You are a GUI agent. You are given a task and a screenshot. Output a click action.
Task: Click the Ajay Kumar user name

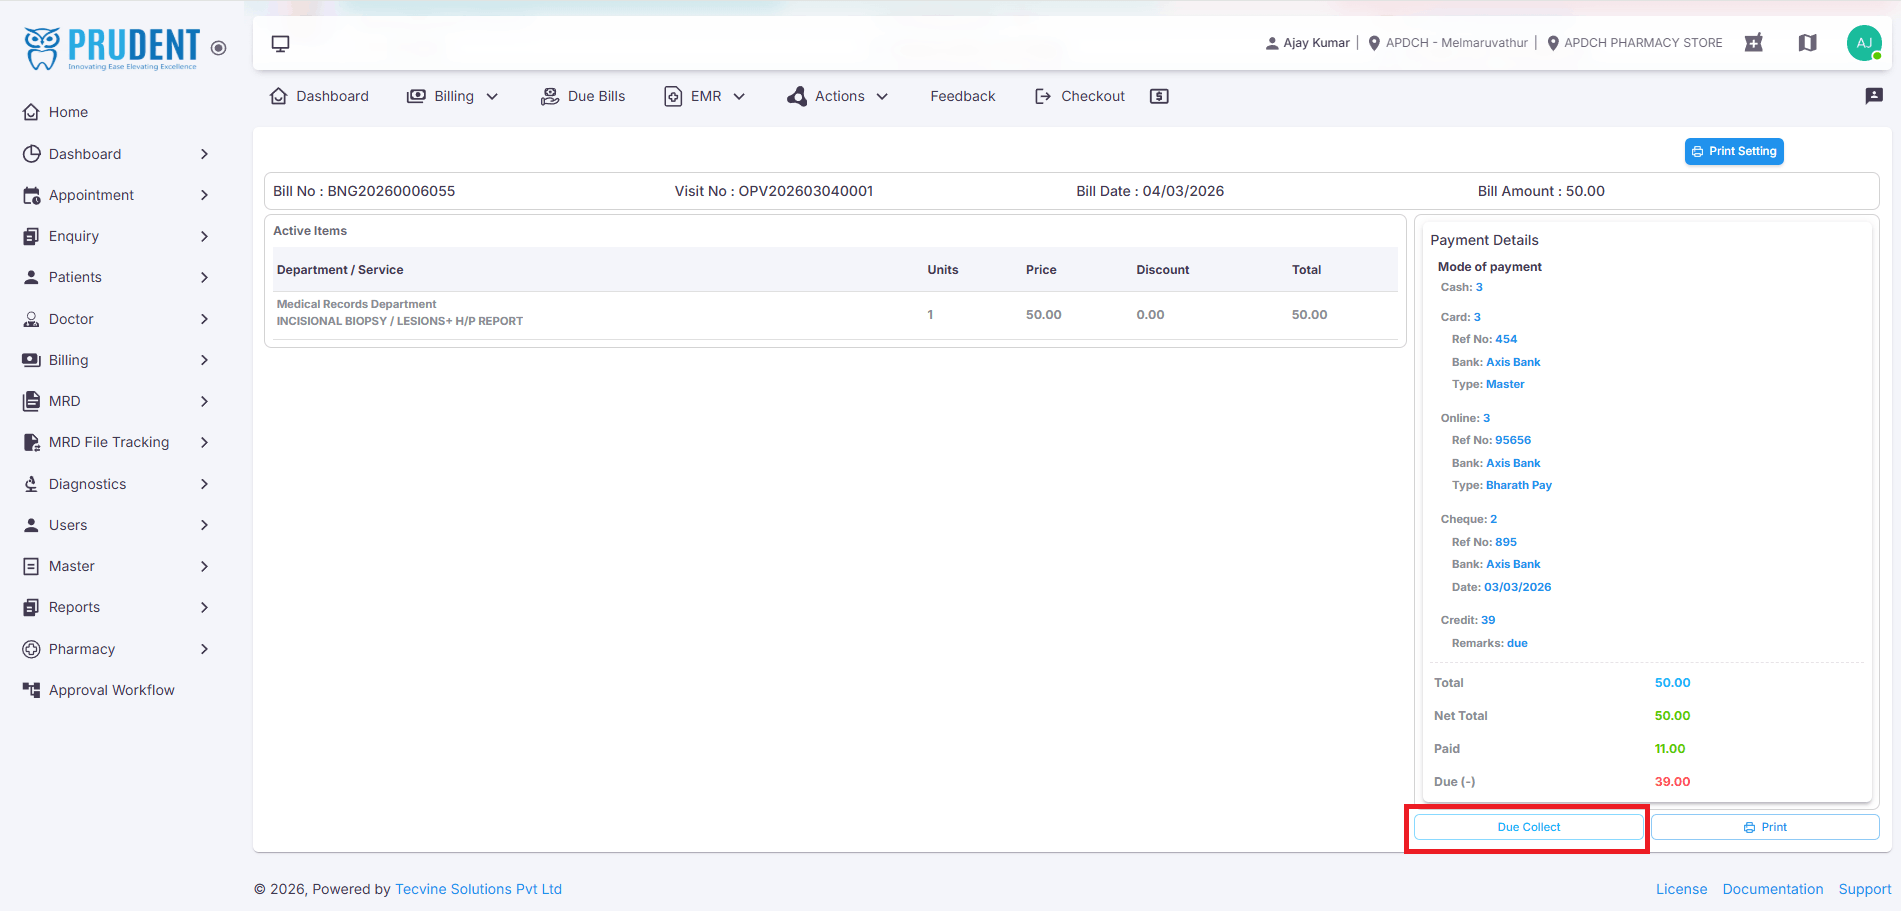coord(1316,43)
